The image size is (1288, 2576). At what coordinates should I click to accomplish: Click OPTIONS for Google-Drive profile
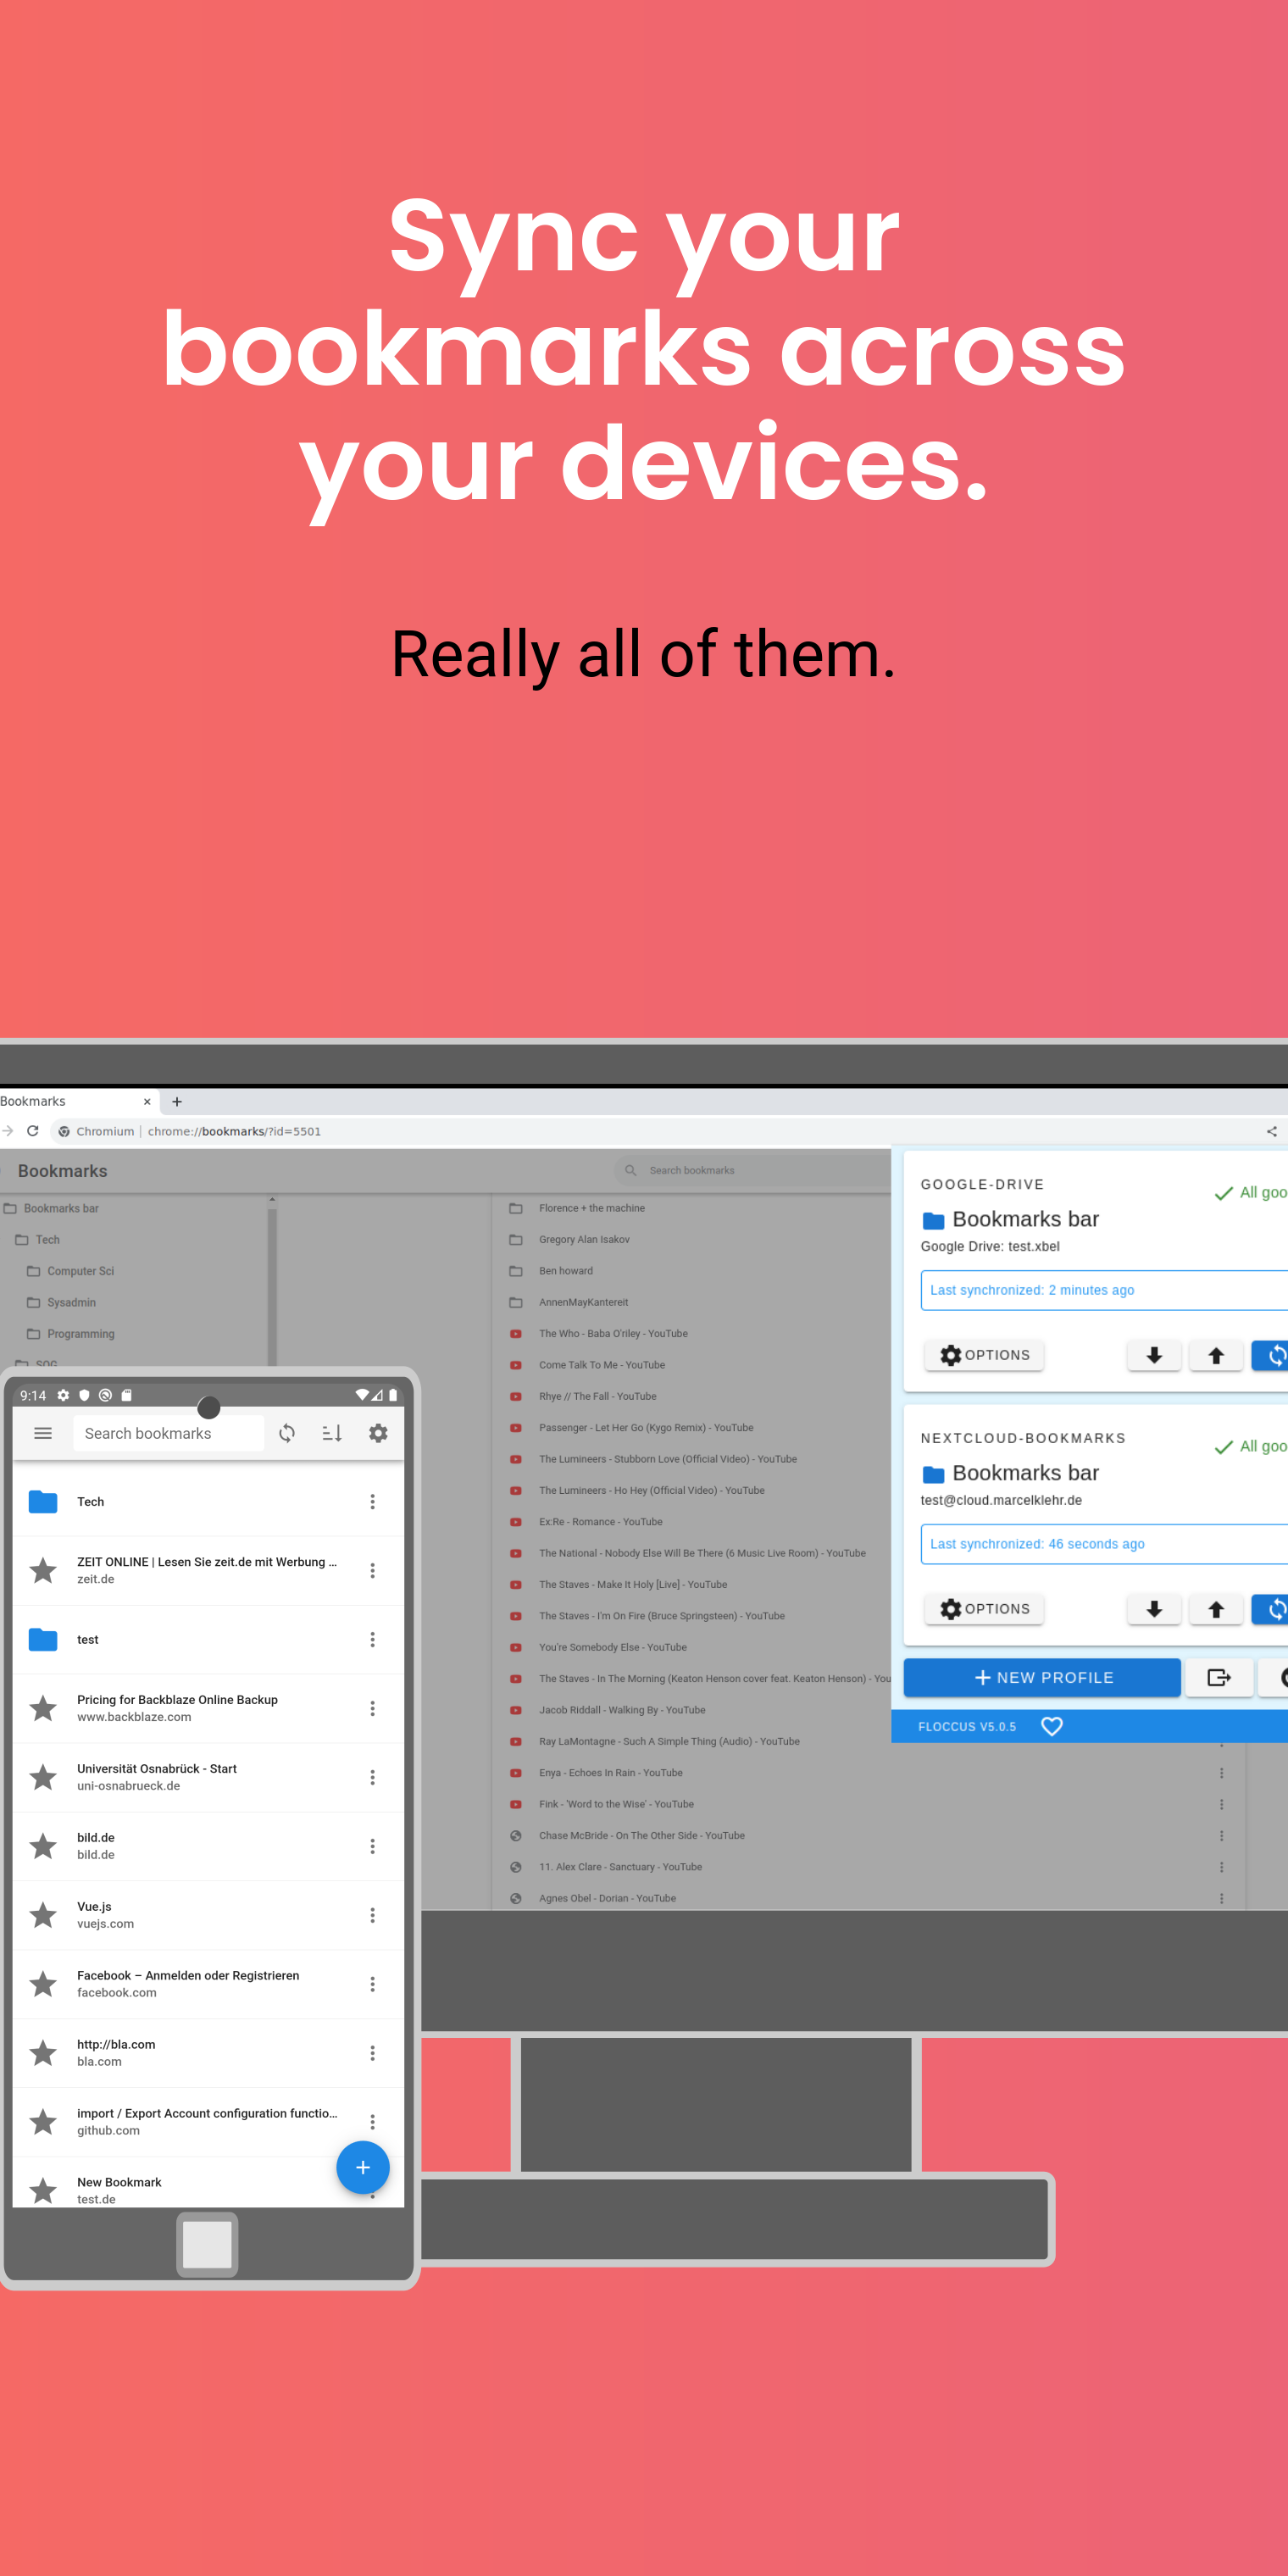(984, 1355)
